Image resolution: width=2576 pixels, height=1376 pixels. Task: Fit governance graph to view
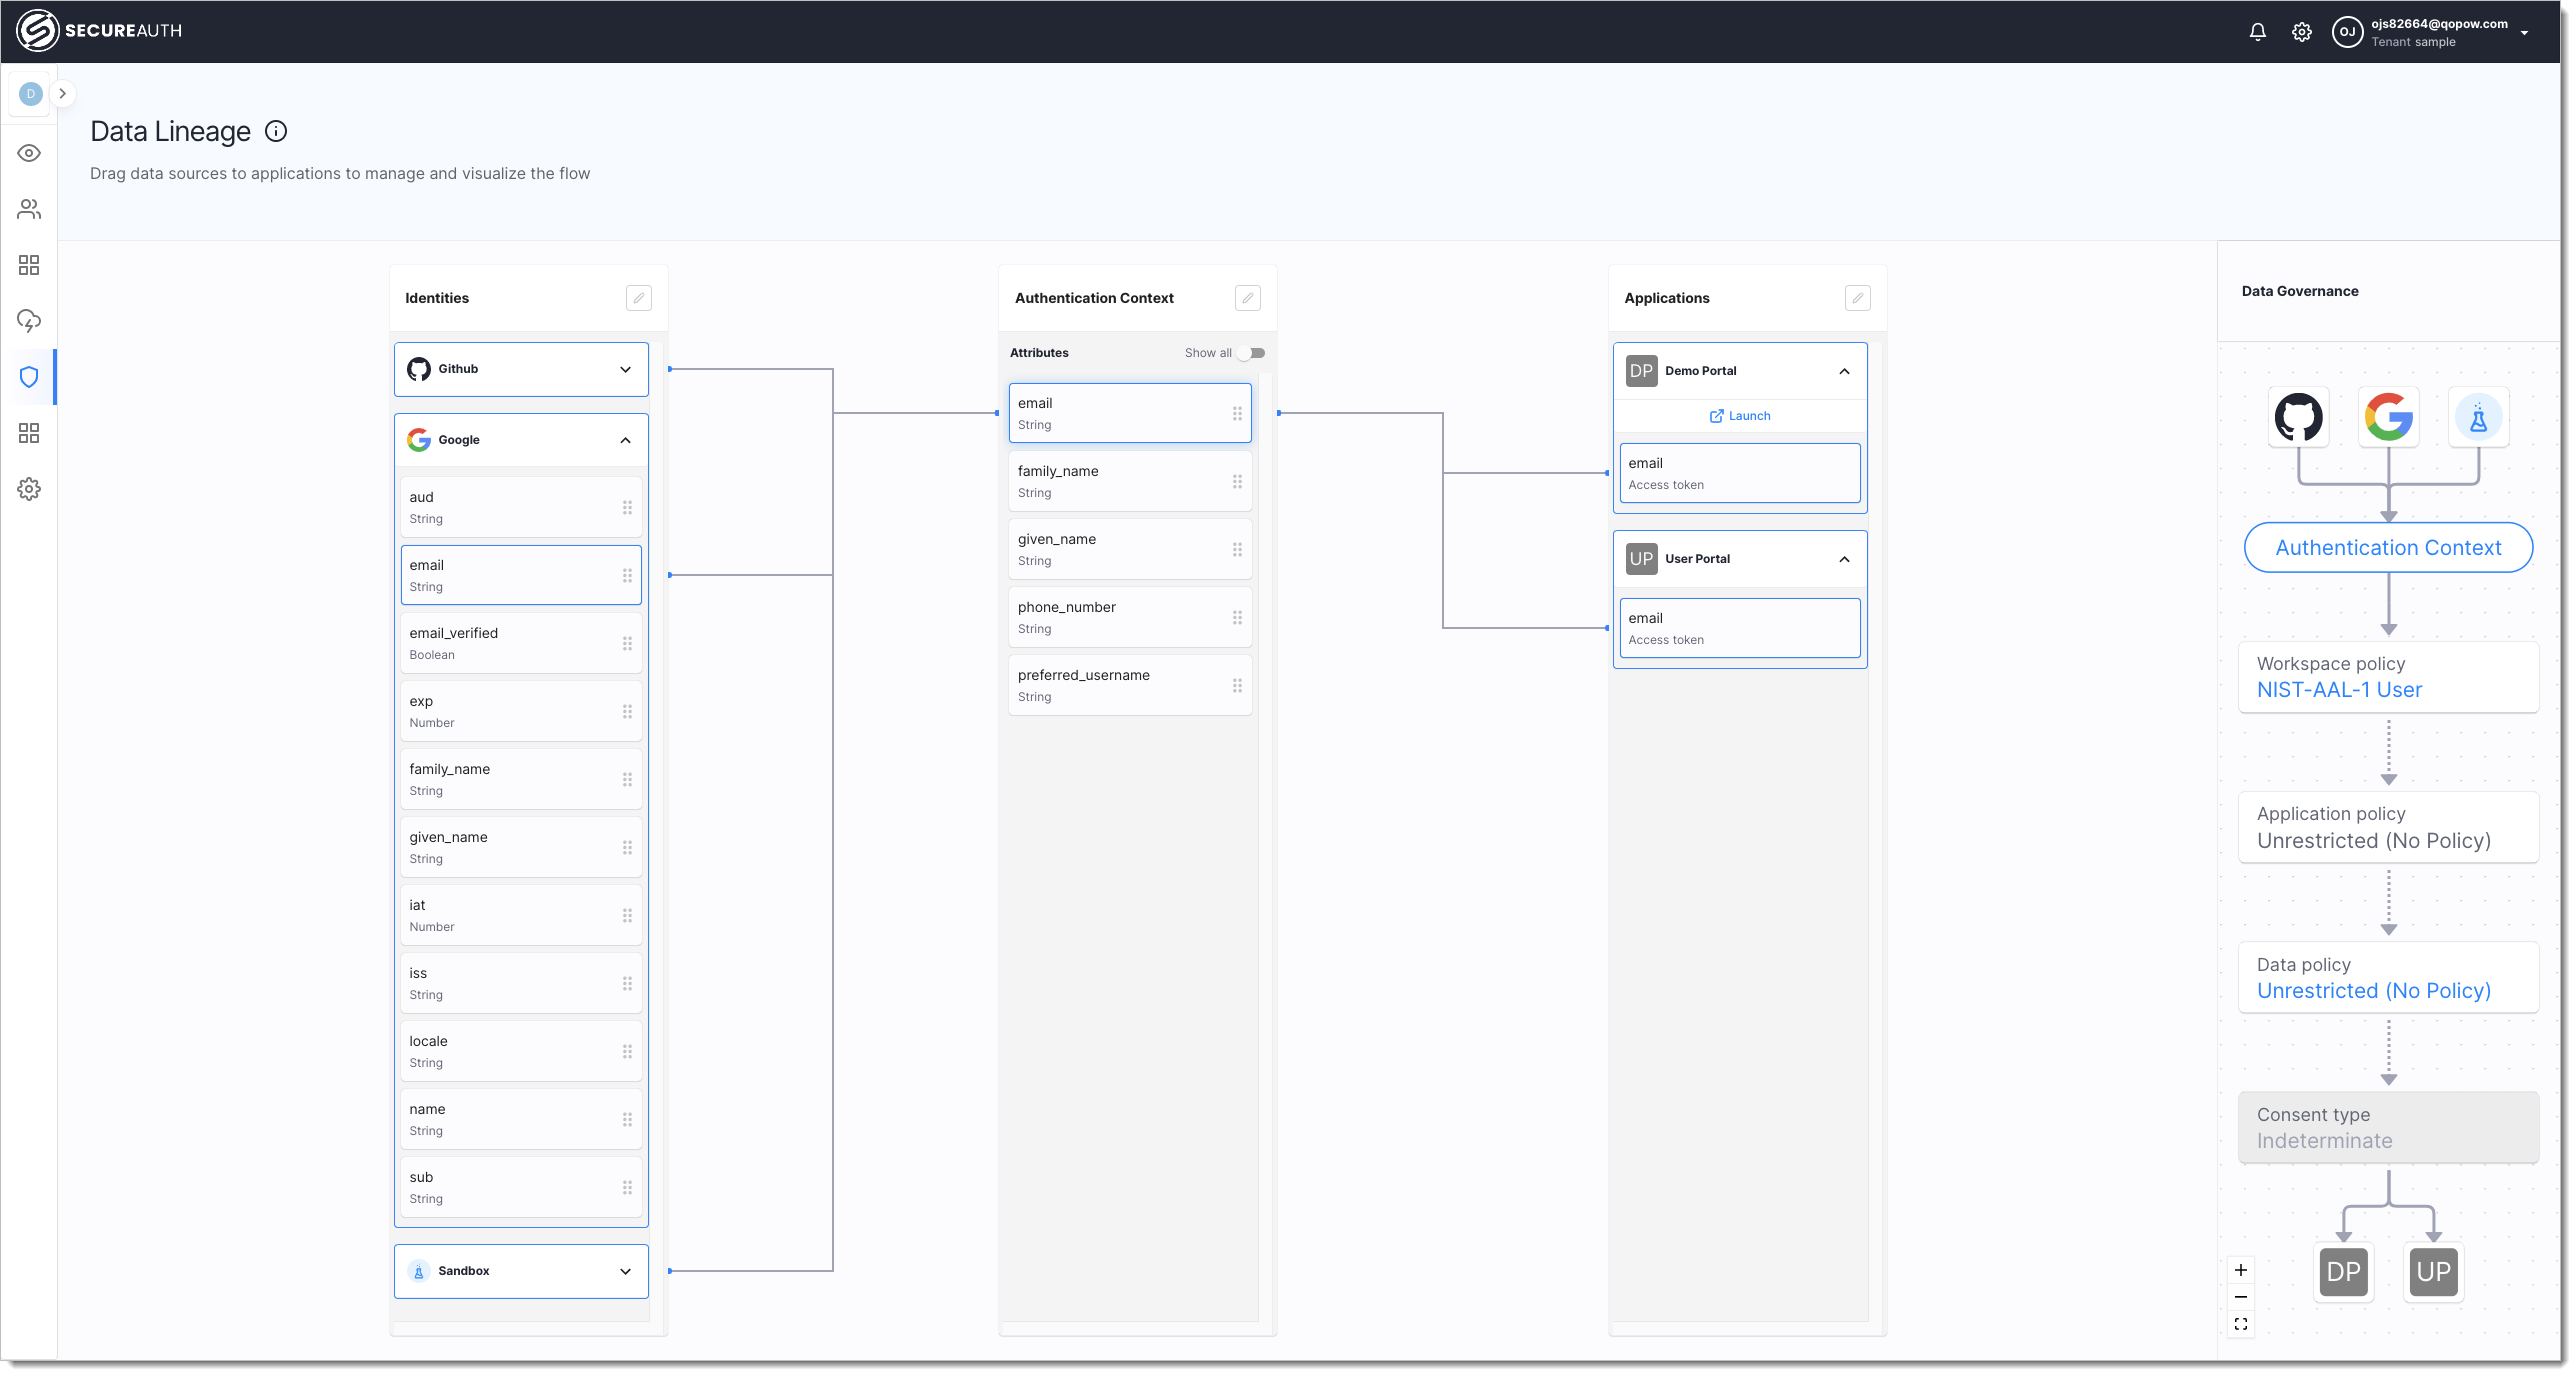coord(2241,1324)
